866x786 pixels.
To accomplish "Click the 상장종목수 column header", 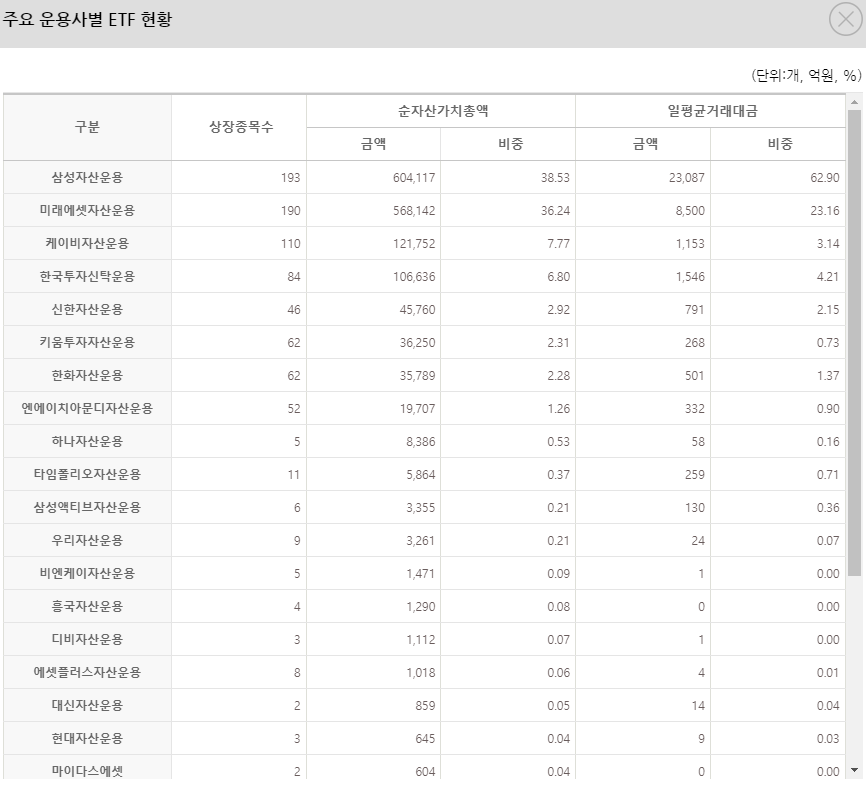I will tap(239, 128).
